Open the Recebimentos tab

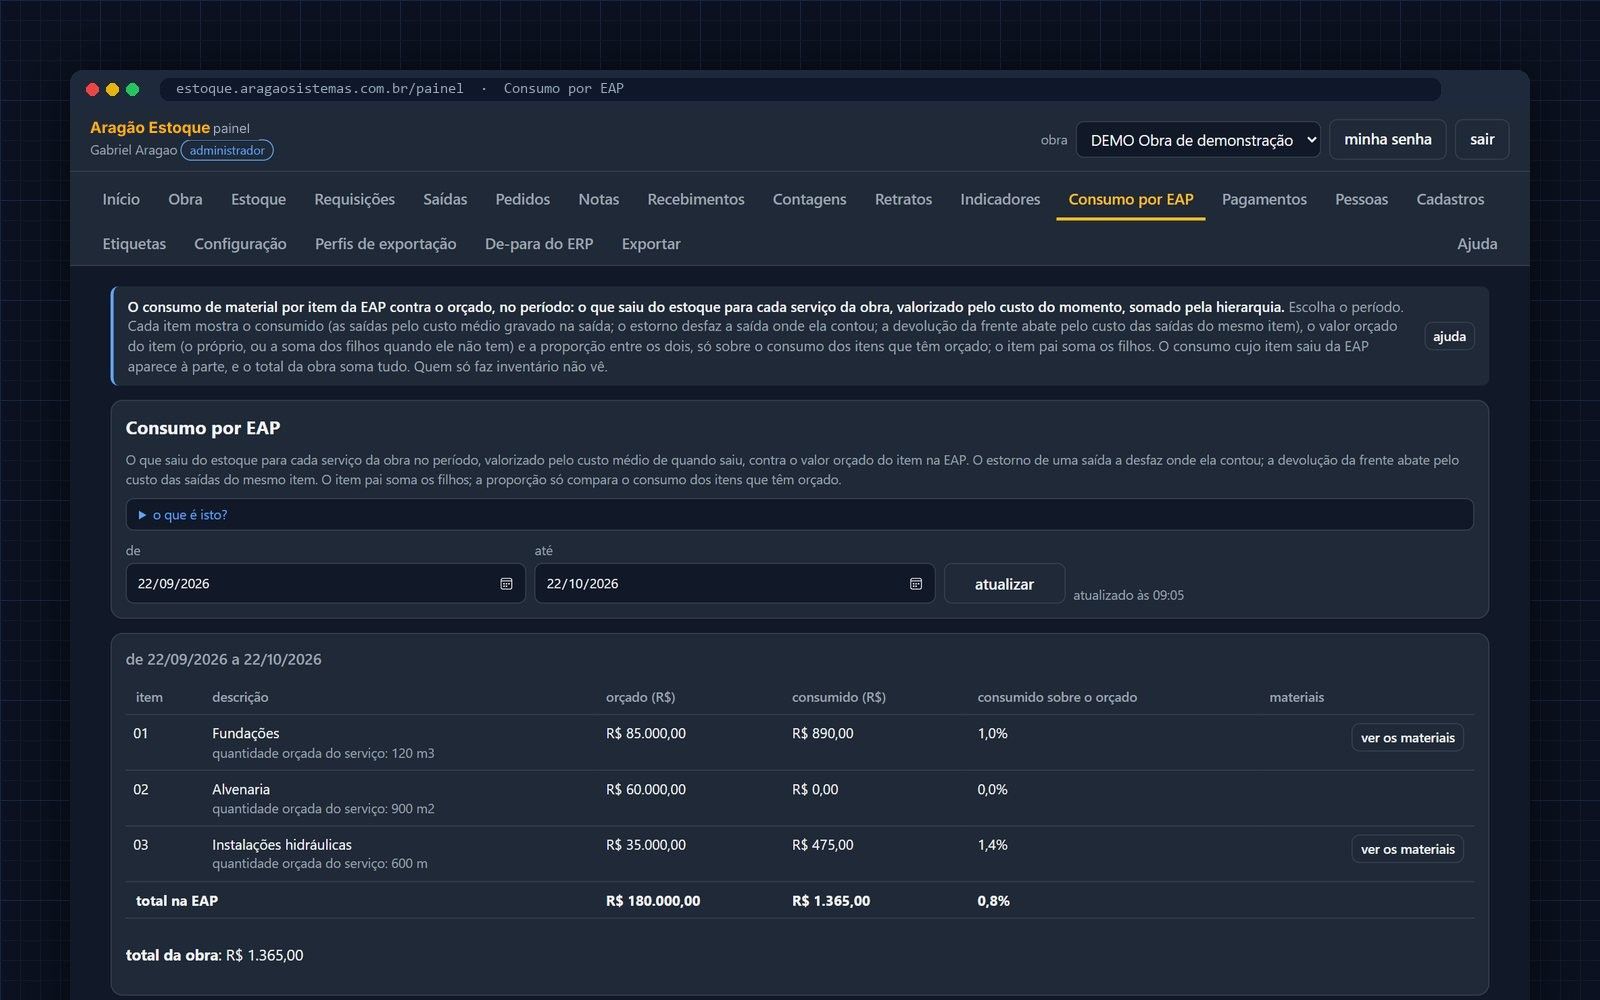[x=695, y=199]
